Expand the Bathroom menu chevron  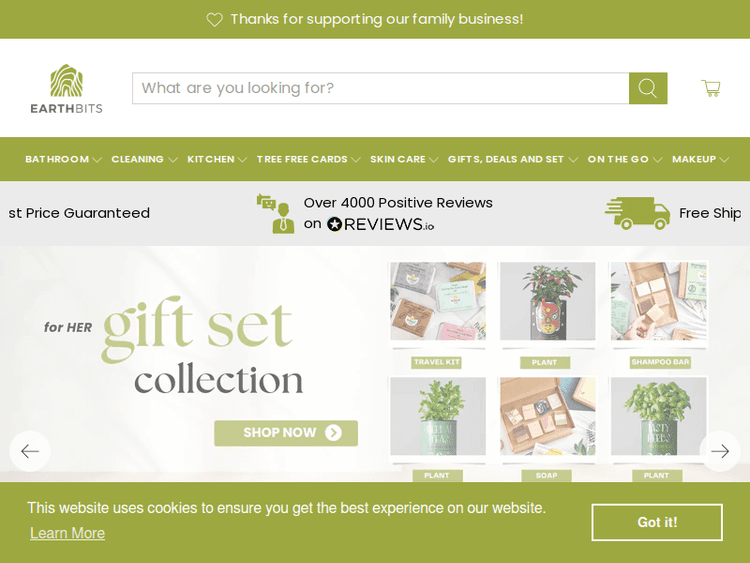click(x=97, y=160)
